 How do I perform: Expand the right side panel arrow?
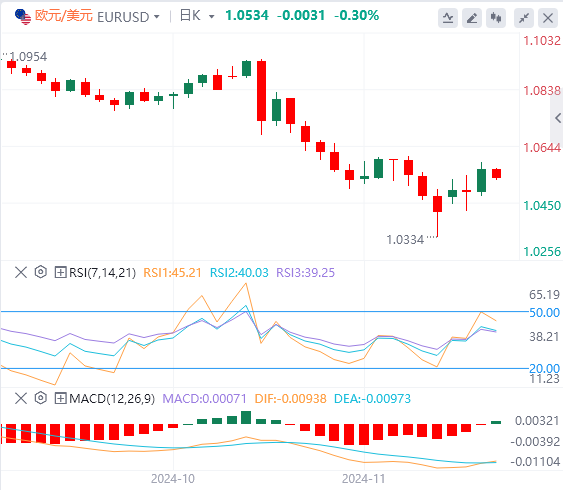tap(558, 118)
